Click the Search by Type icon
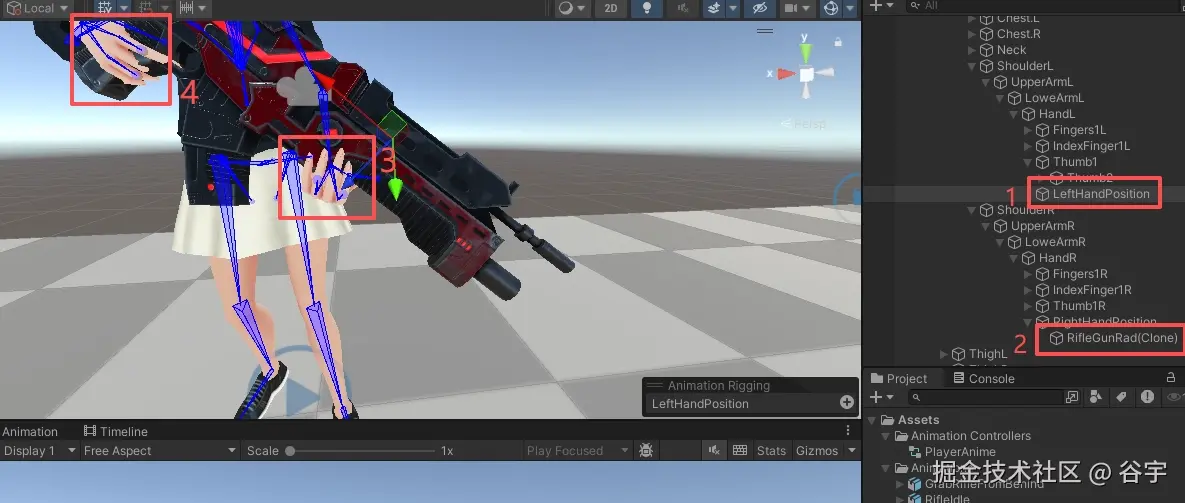This screenshot has height=503, width=1185. tap(1097, 397)
